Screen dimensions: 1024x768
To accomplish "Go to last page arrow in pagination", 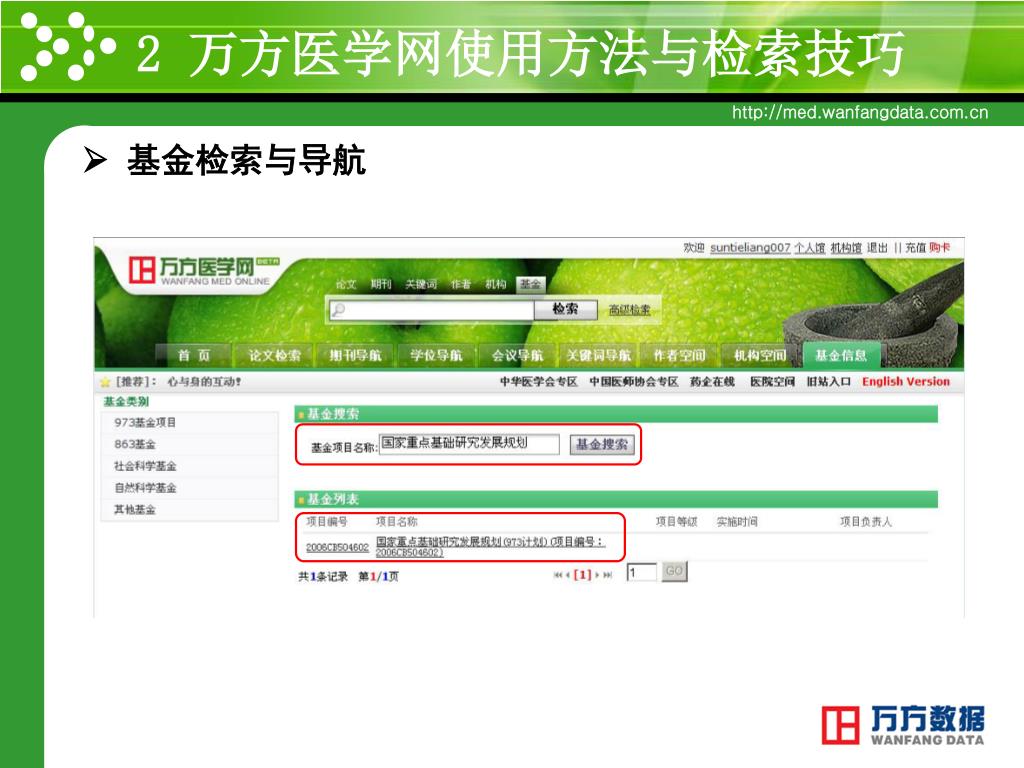I will click(607, 575).
